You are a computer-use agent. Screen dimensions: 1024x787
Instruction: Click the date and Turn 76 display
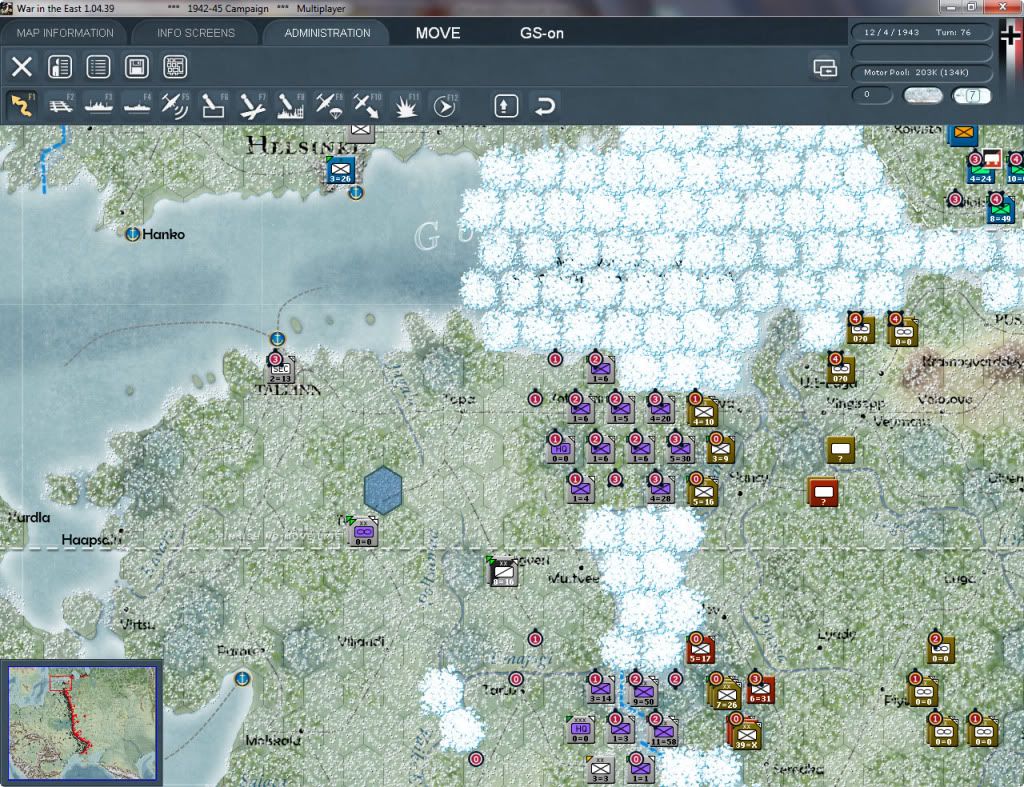click(921, 32)
